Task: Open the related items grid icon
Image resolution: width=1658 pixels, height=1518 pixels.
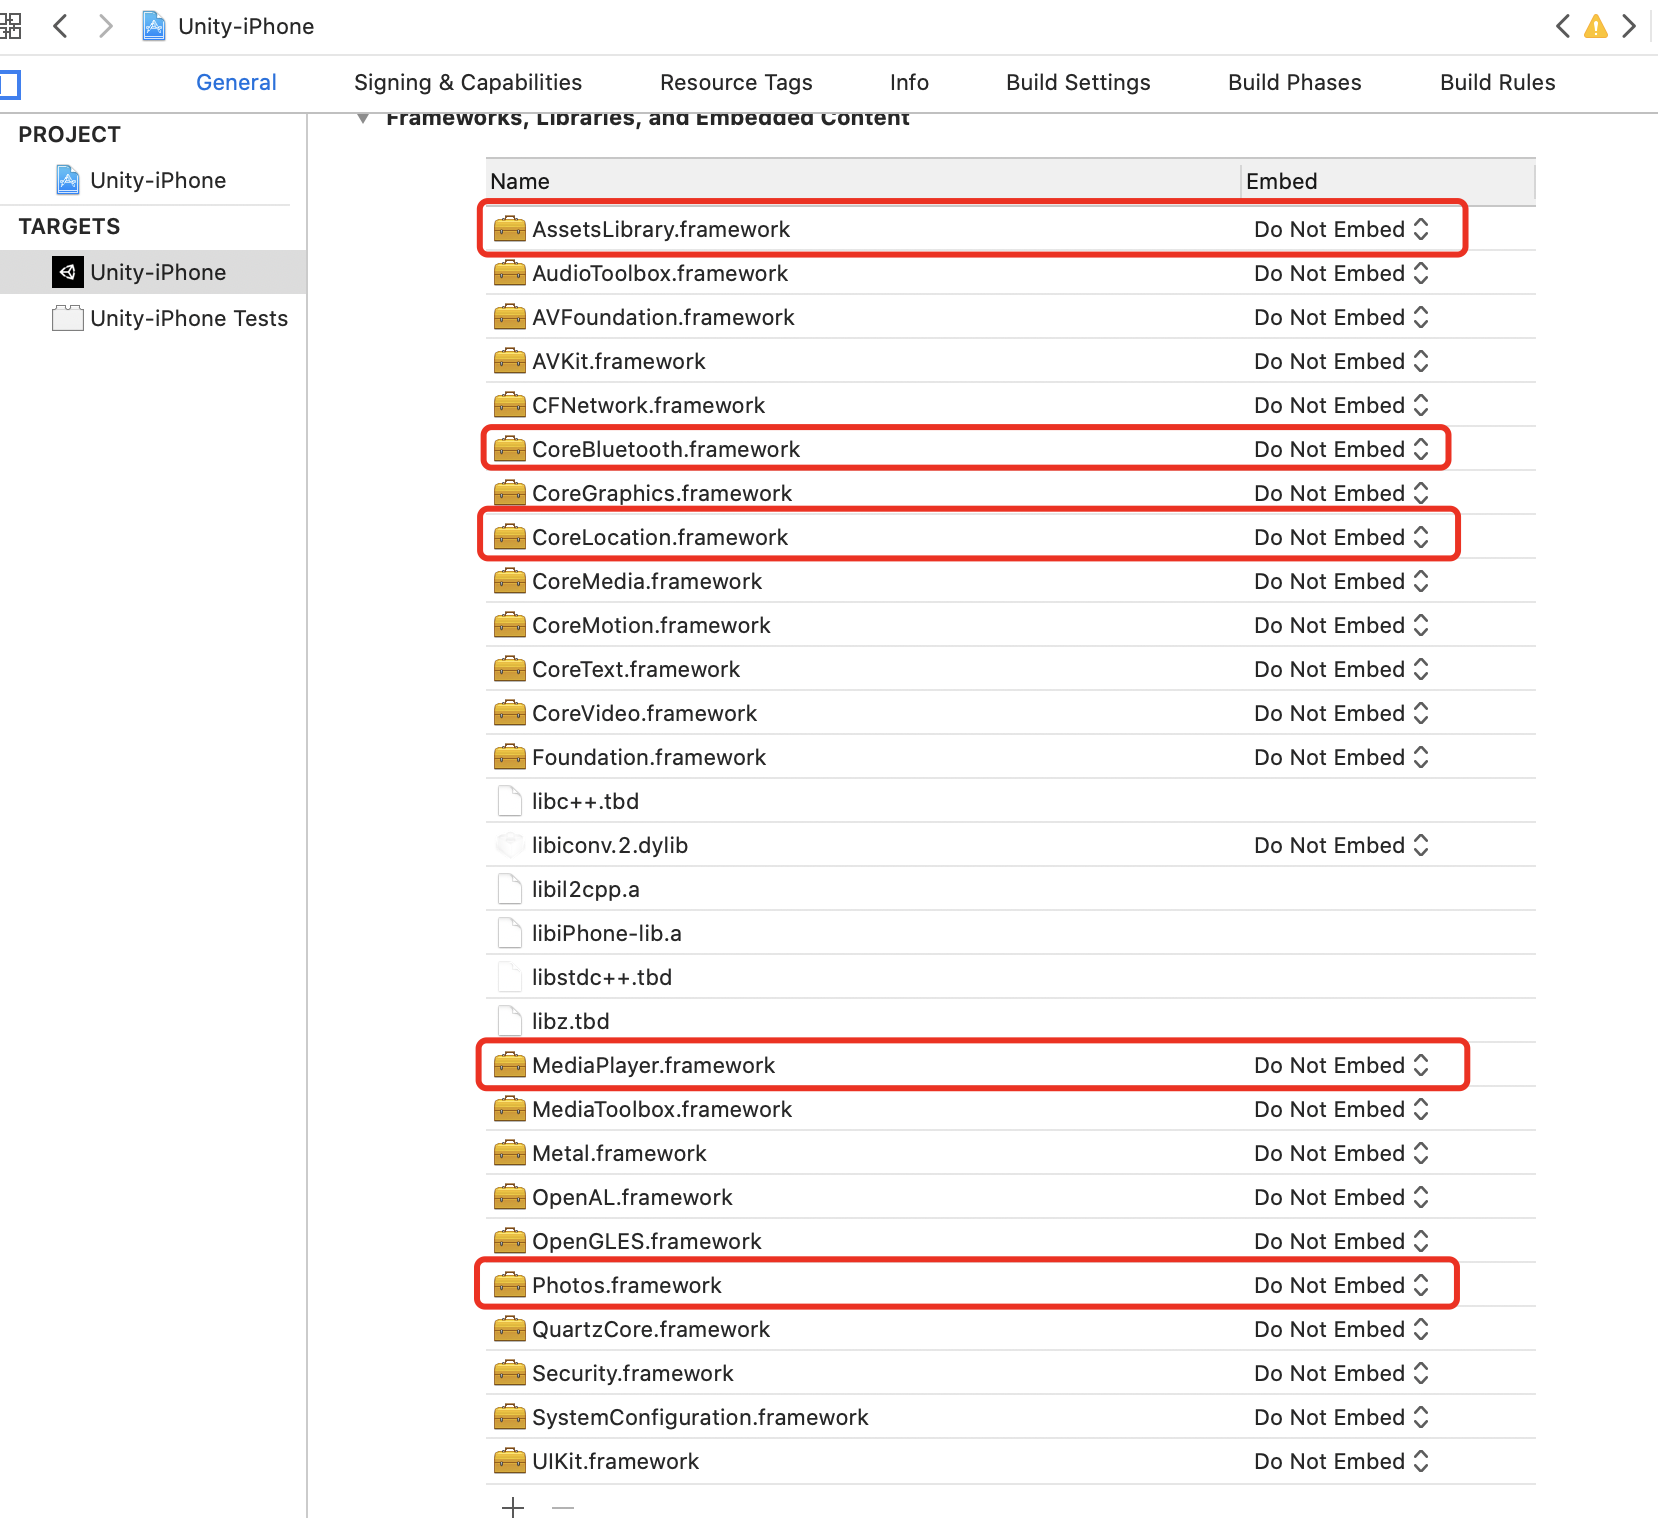Action: pyautogui.click(x=10, y=26)
